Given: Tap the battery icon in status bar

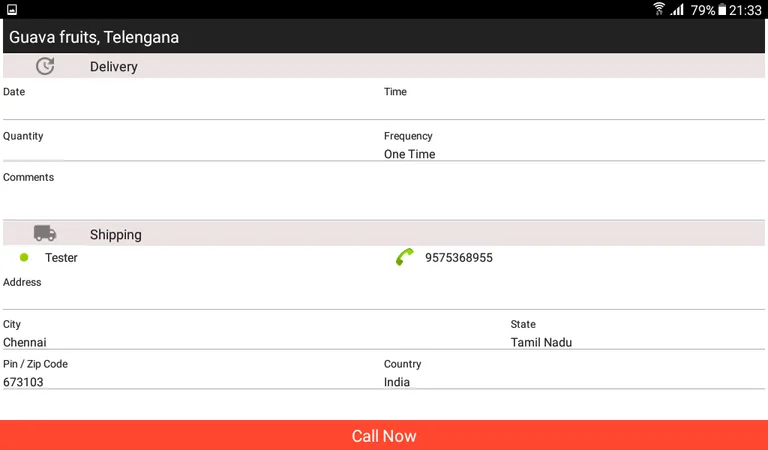Looking at the screenshot, I should click(x=722, y=10).
